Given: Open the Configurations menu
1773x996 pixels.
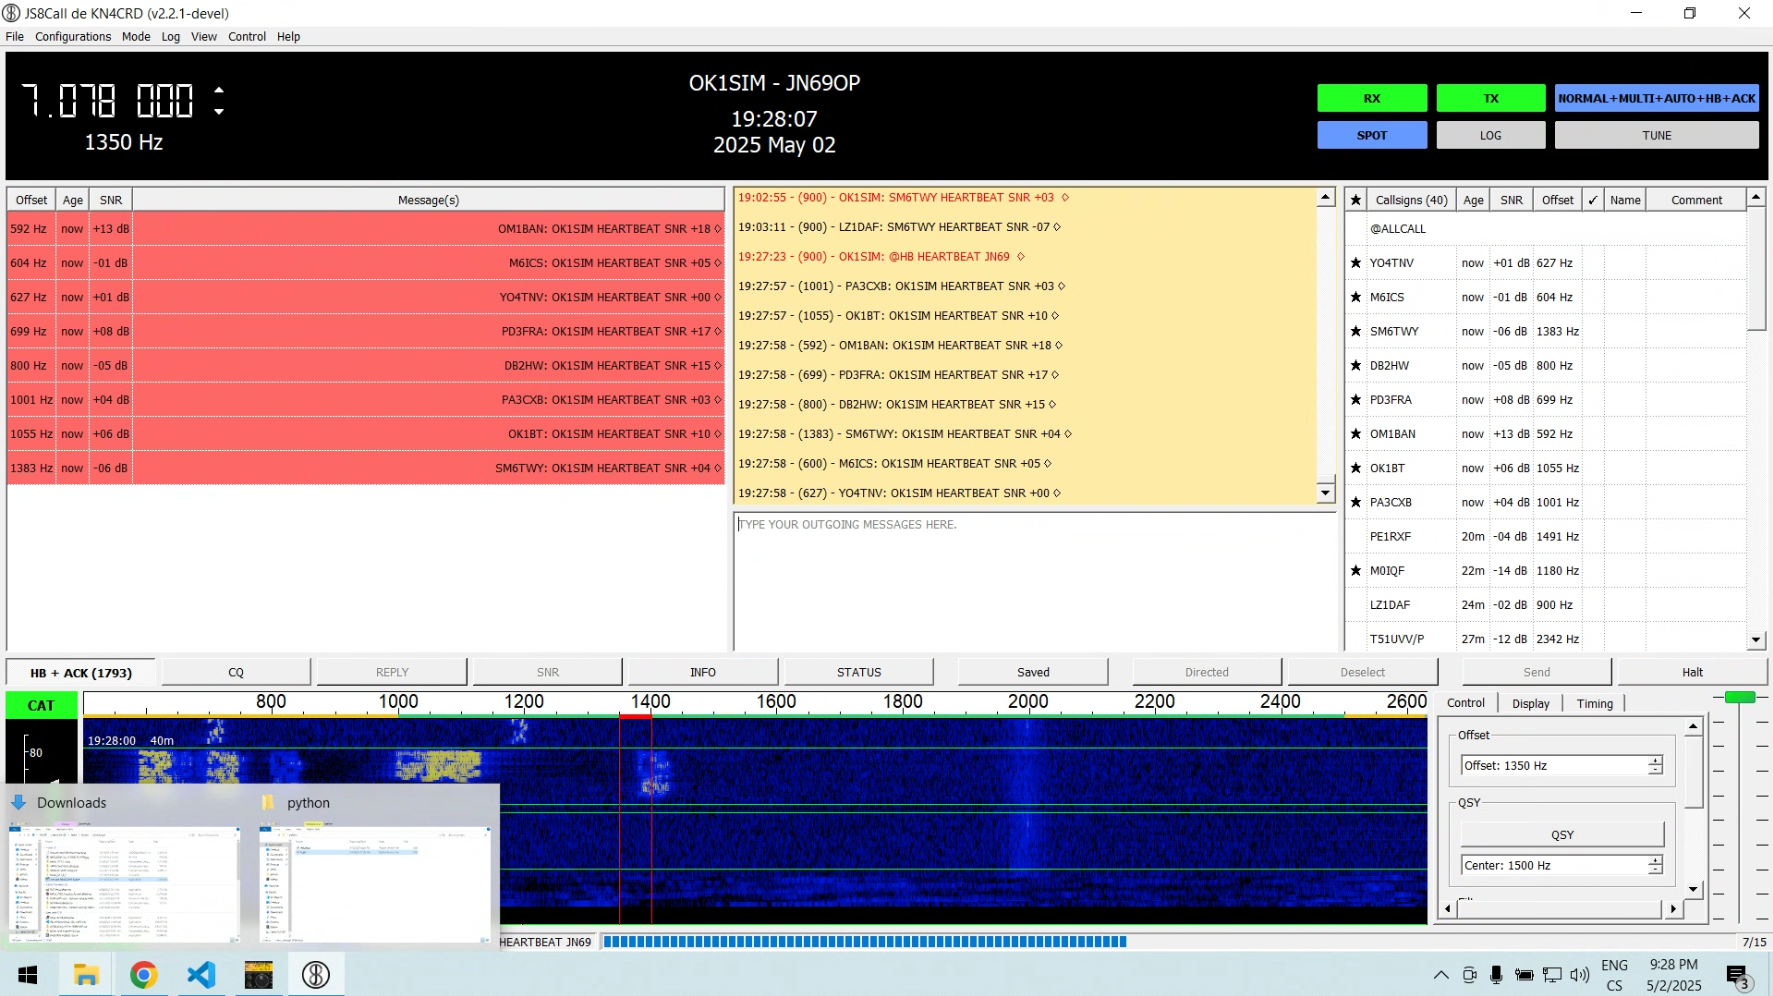Looking at the screenshot, I should [x=73, y=37].
